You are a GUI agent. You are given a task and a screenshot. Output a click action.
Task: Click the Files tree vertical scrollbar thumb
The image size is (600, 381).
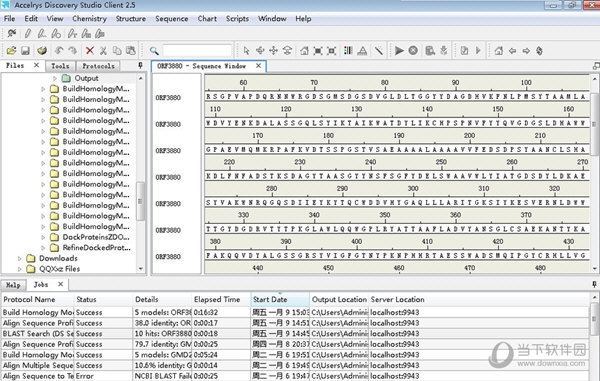click(x=140, y=201)
